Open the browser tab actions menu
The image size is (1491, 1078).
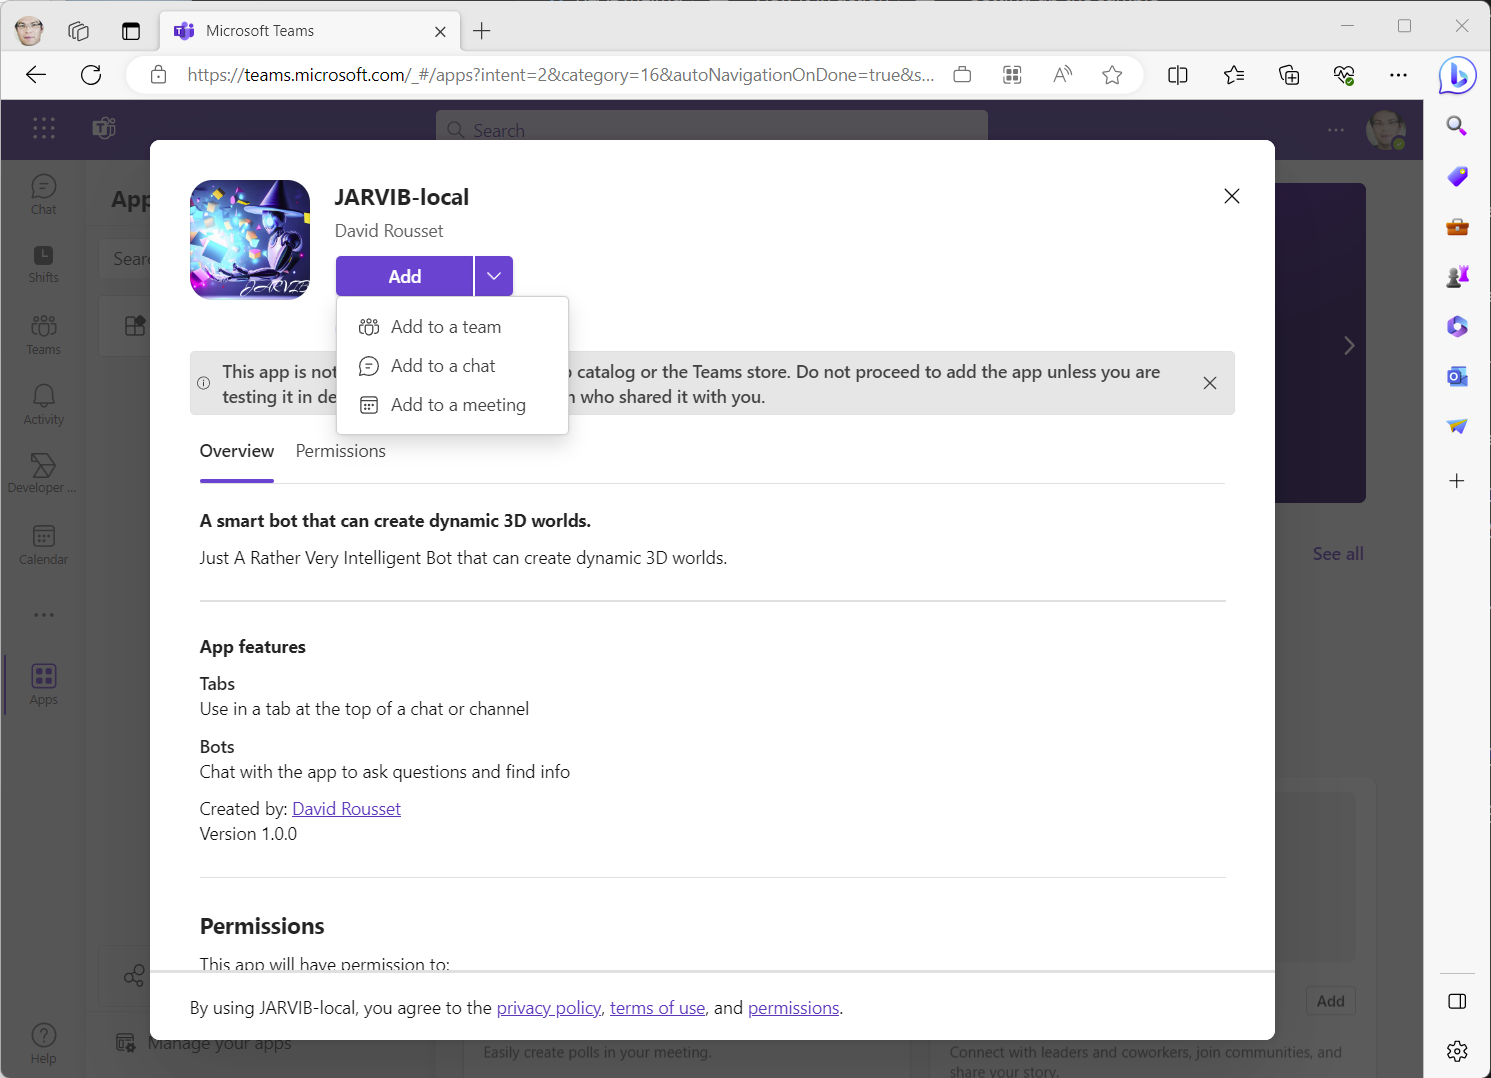[x=131, y=31]
